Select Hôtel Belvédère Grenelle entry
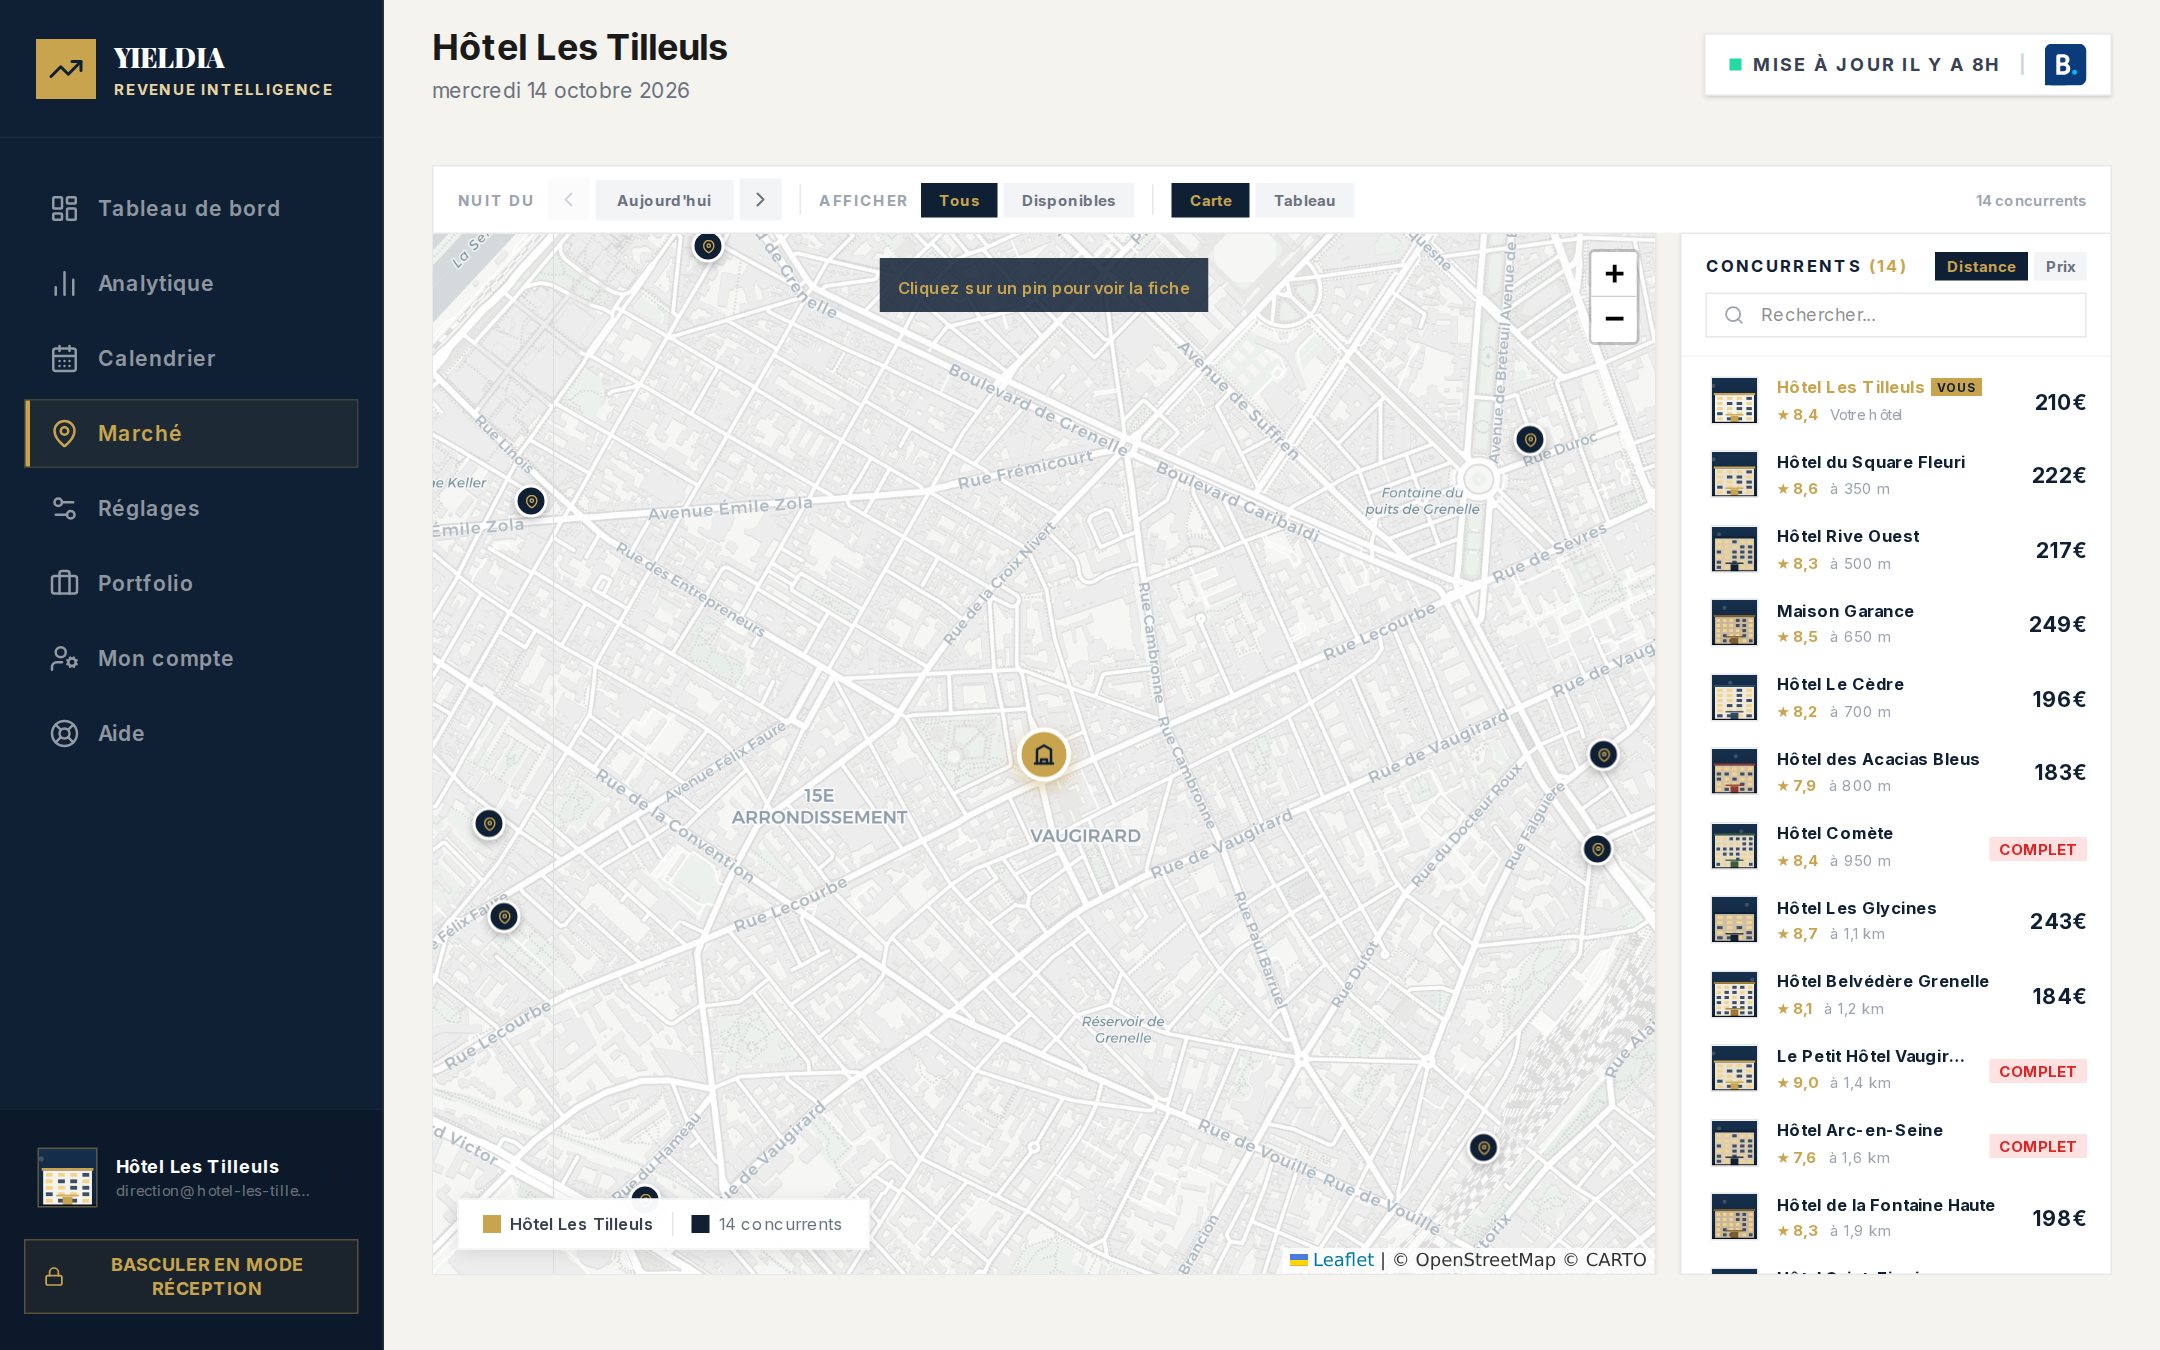This screenshot has height=1350, width=2160. tap(1896, 995)
